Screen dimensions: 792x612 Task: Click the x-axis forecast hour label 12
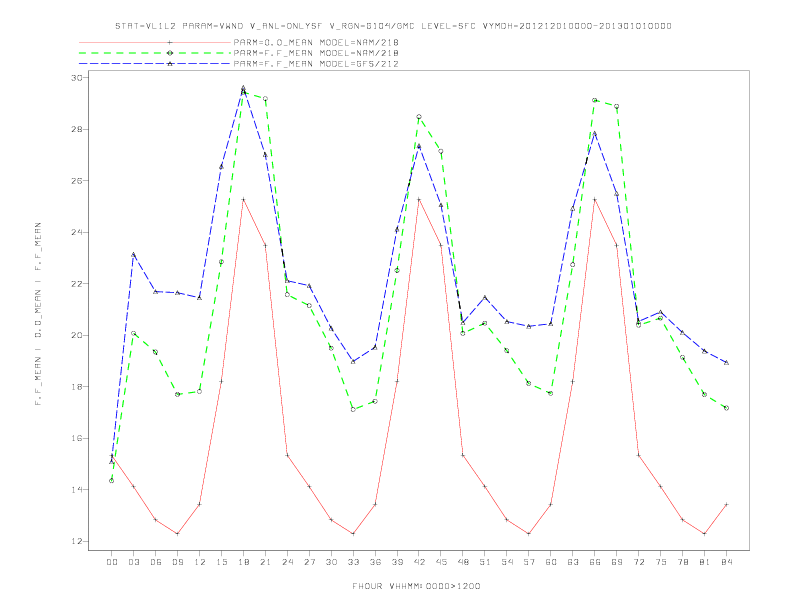[x=200, y=562]
